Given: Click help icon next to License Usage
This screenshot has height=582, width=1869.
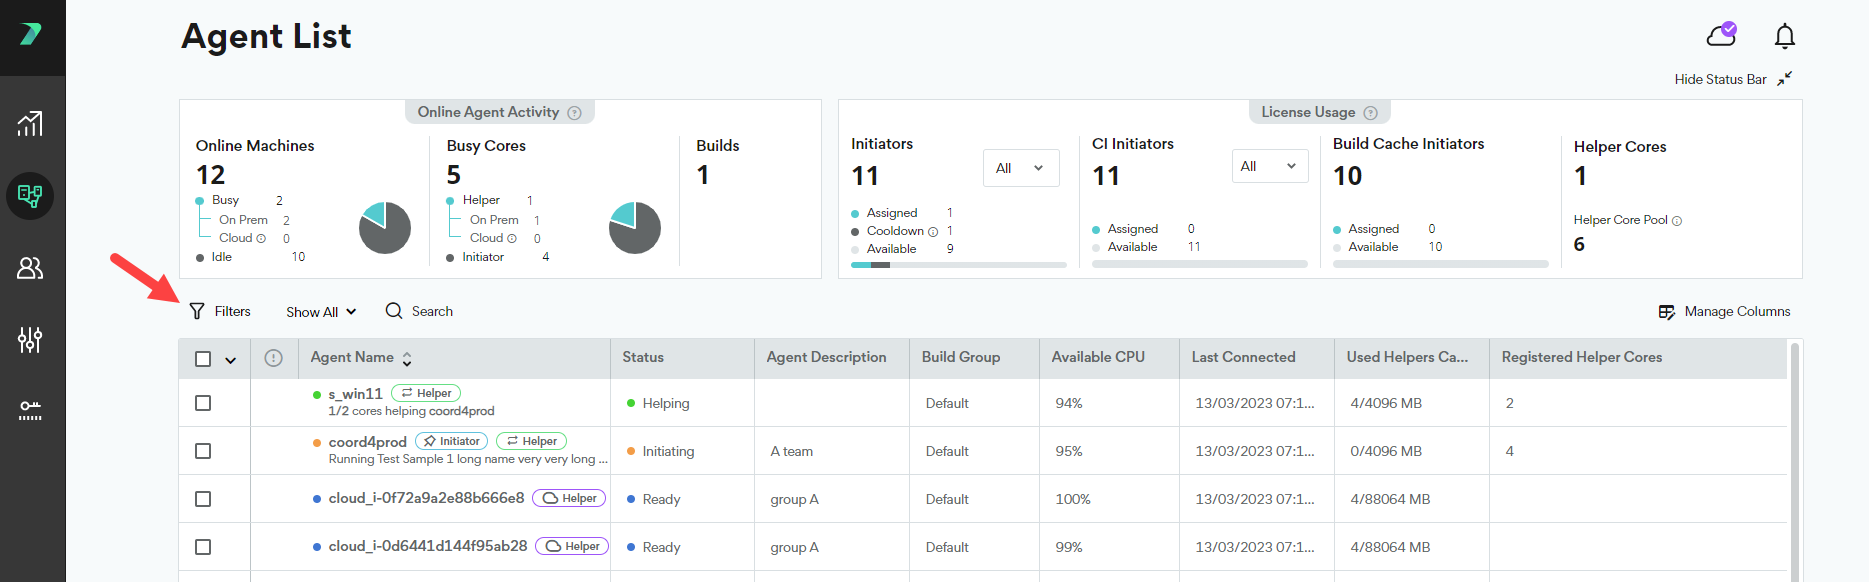Looking at the screenshot, I should click(1371, 113).
